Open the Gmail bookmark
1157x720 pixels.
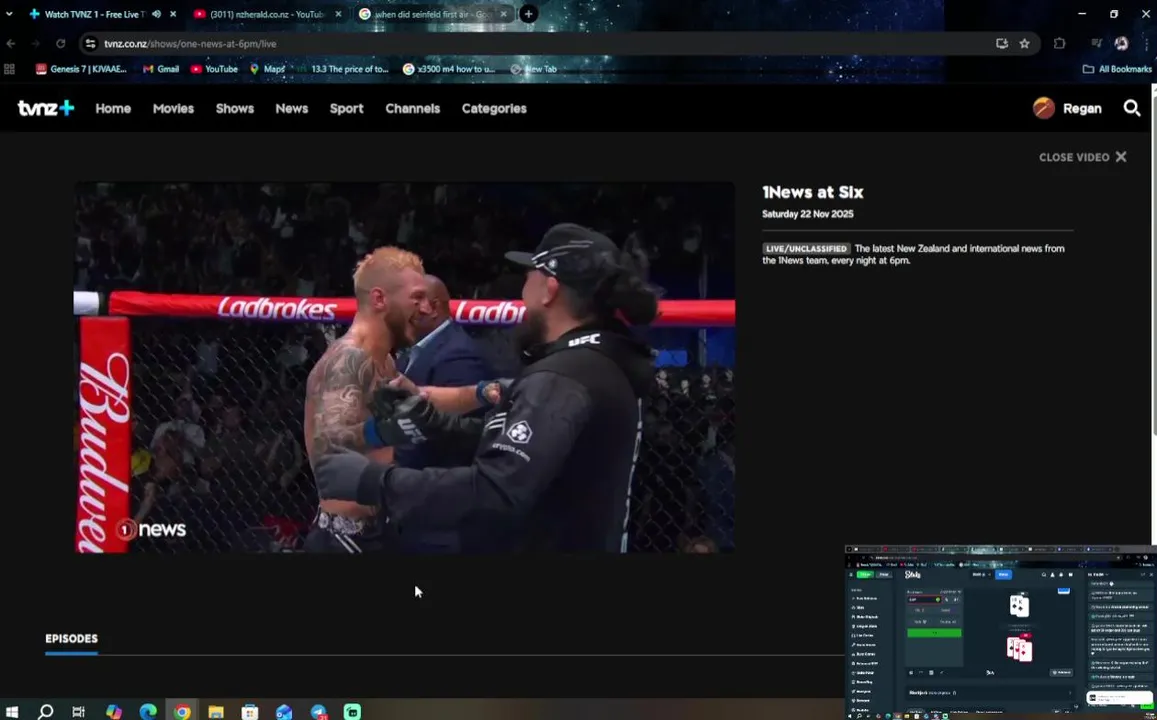(161, 69)
